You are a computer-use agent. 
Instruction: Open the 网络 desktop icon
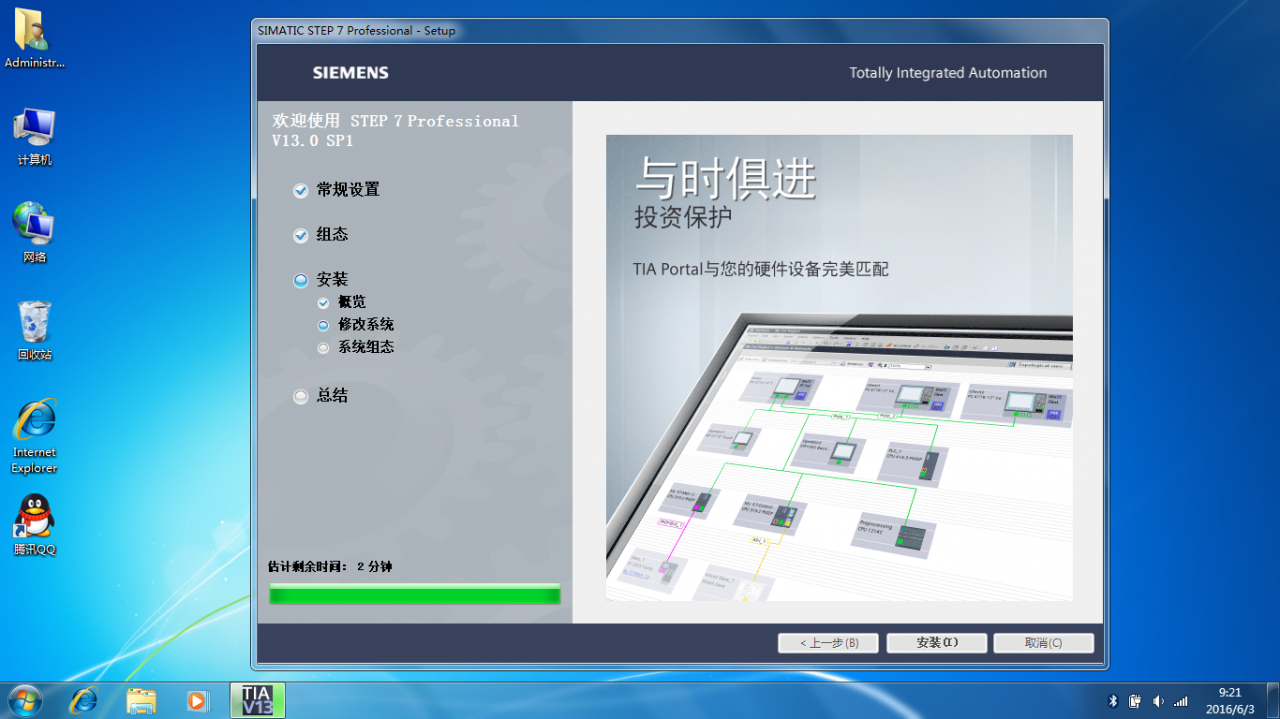click(x=34, y=232)
